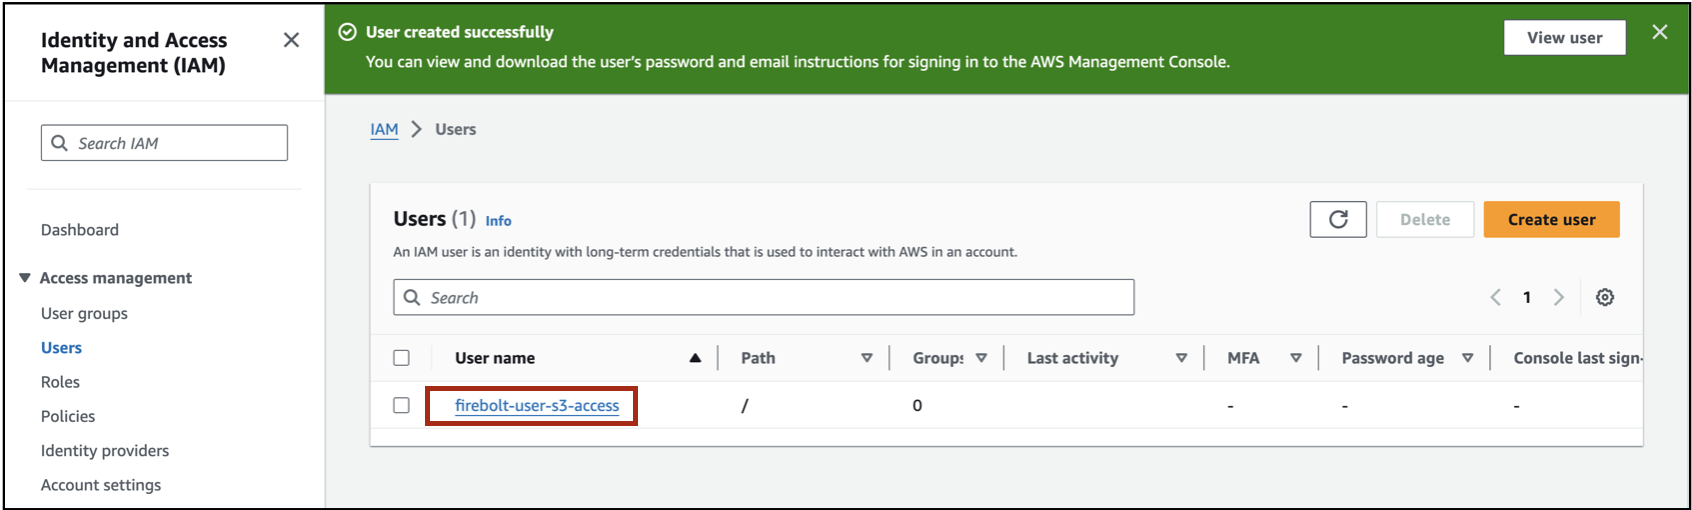Sort ascending by User name arrow

pos(695,358)
